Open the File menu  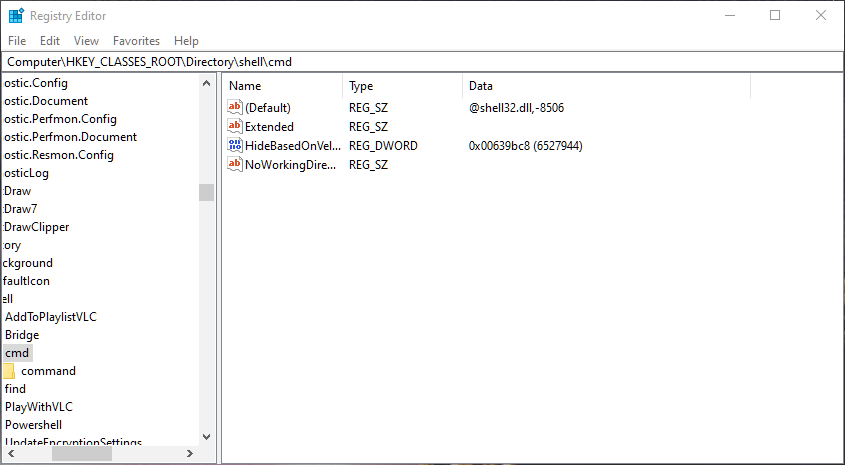point(17,41)
